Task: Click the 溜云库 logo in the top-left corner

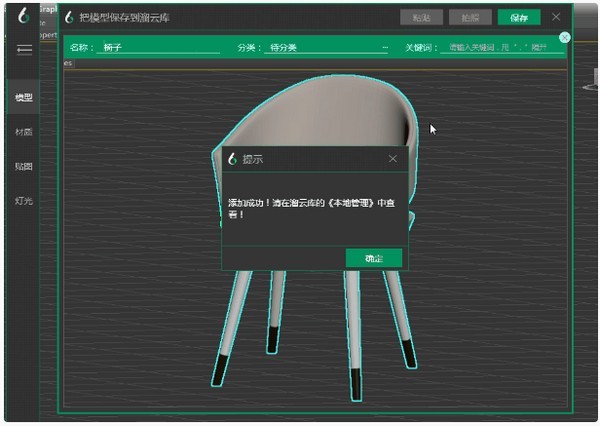Action: click(23, 17)
